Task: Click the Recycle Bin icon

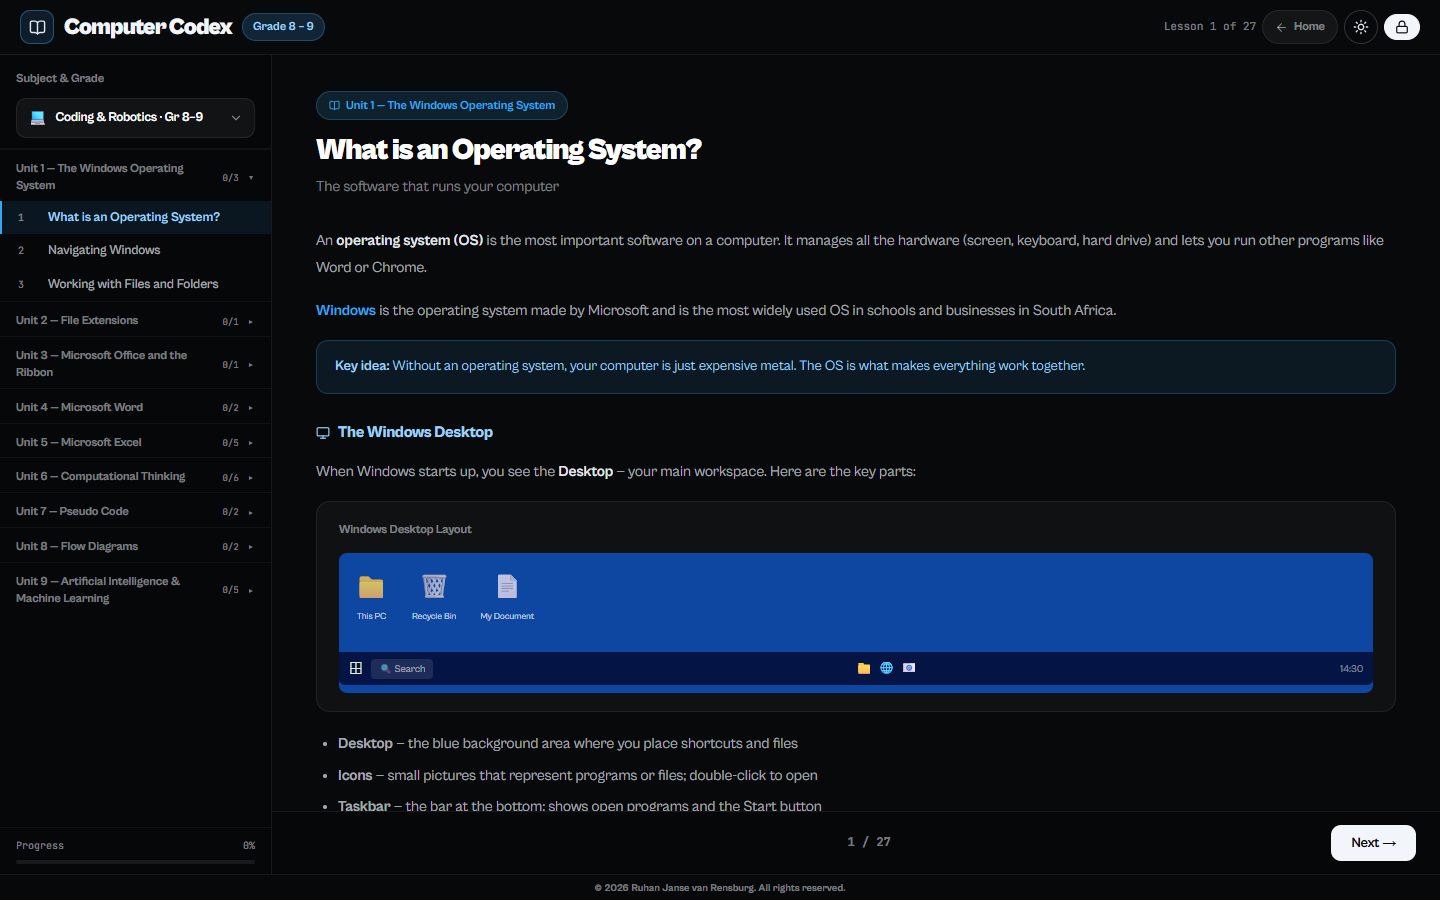Action: pos(434,586)
